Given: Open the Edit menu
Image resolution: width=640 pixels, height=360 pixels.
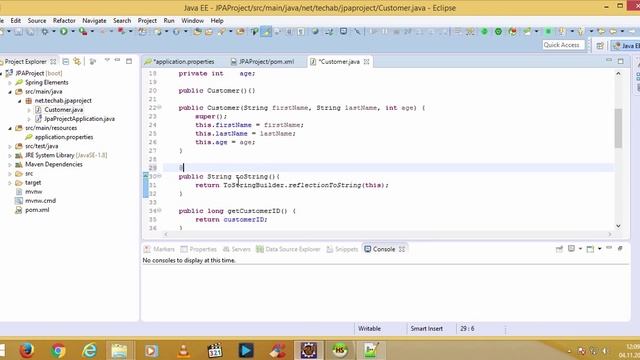Looking at the screenshot, I should tap(16, 20).
